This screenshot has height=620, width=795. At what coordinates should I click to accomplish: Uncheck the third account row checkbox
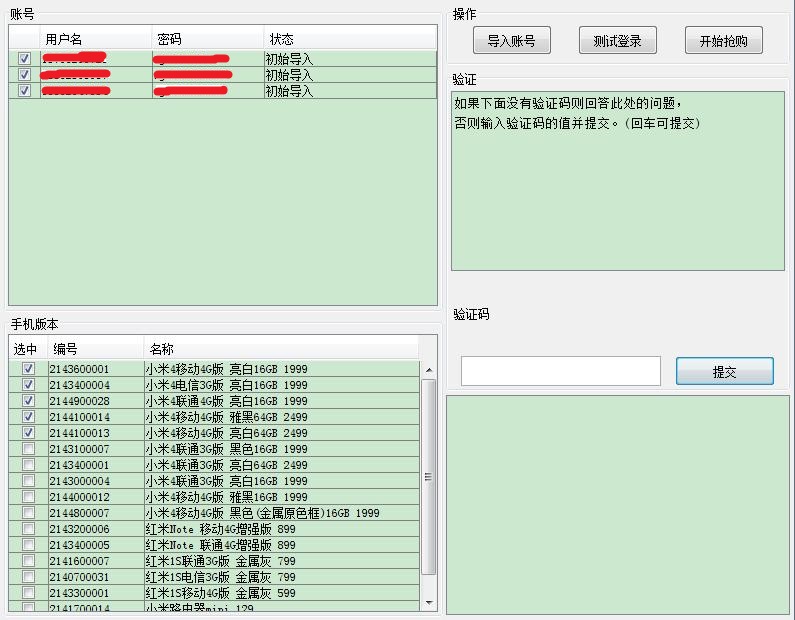pyautogui.click(x=24, y=90)
